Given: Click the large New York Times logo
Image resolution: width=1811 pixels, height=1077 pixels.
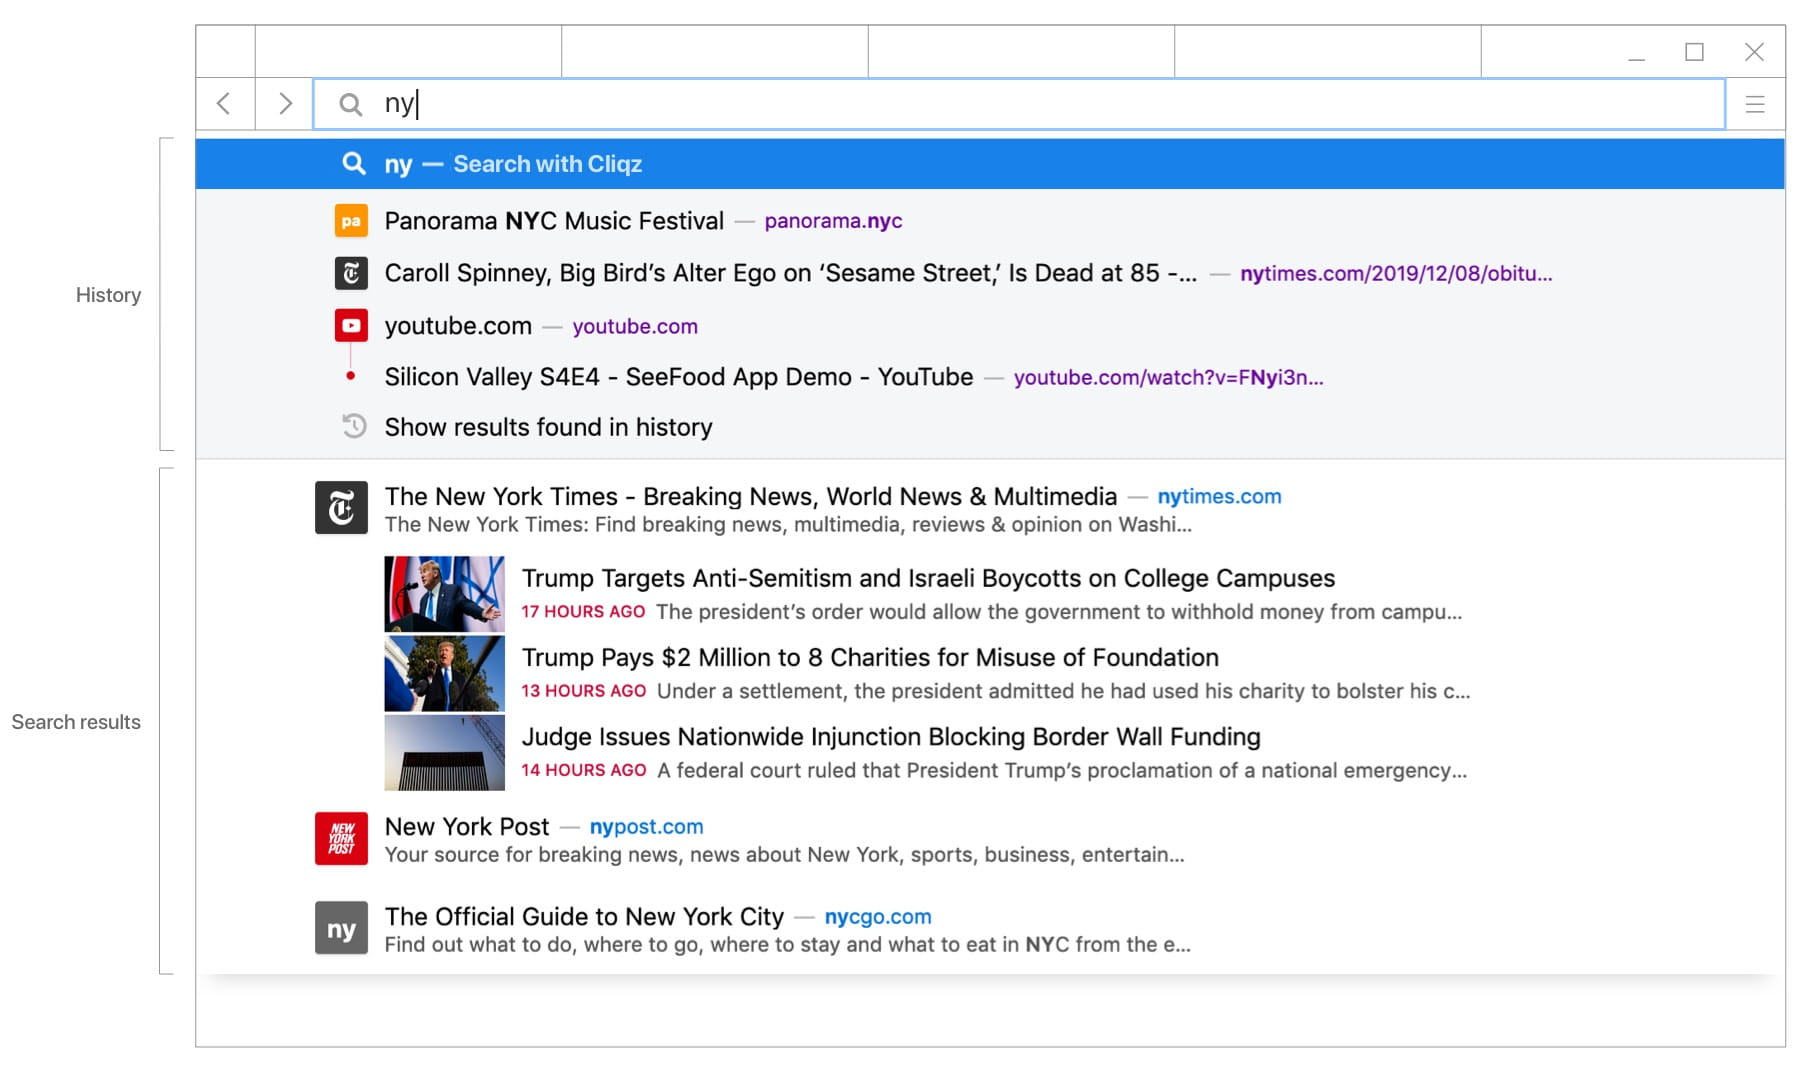Looking at the screenshot, I should [341, 508].
